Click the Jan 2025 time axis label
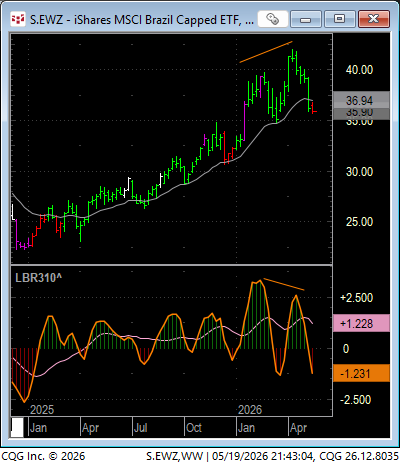The height and width of the screenshot is (464, 400). tap(38, 428)
